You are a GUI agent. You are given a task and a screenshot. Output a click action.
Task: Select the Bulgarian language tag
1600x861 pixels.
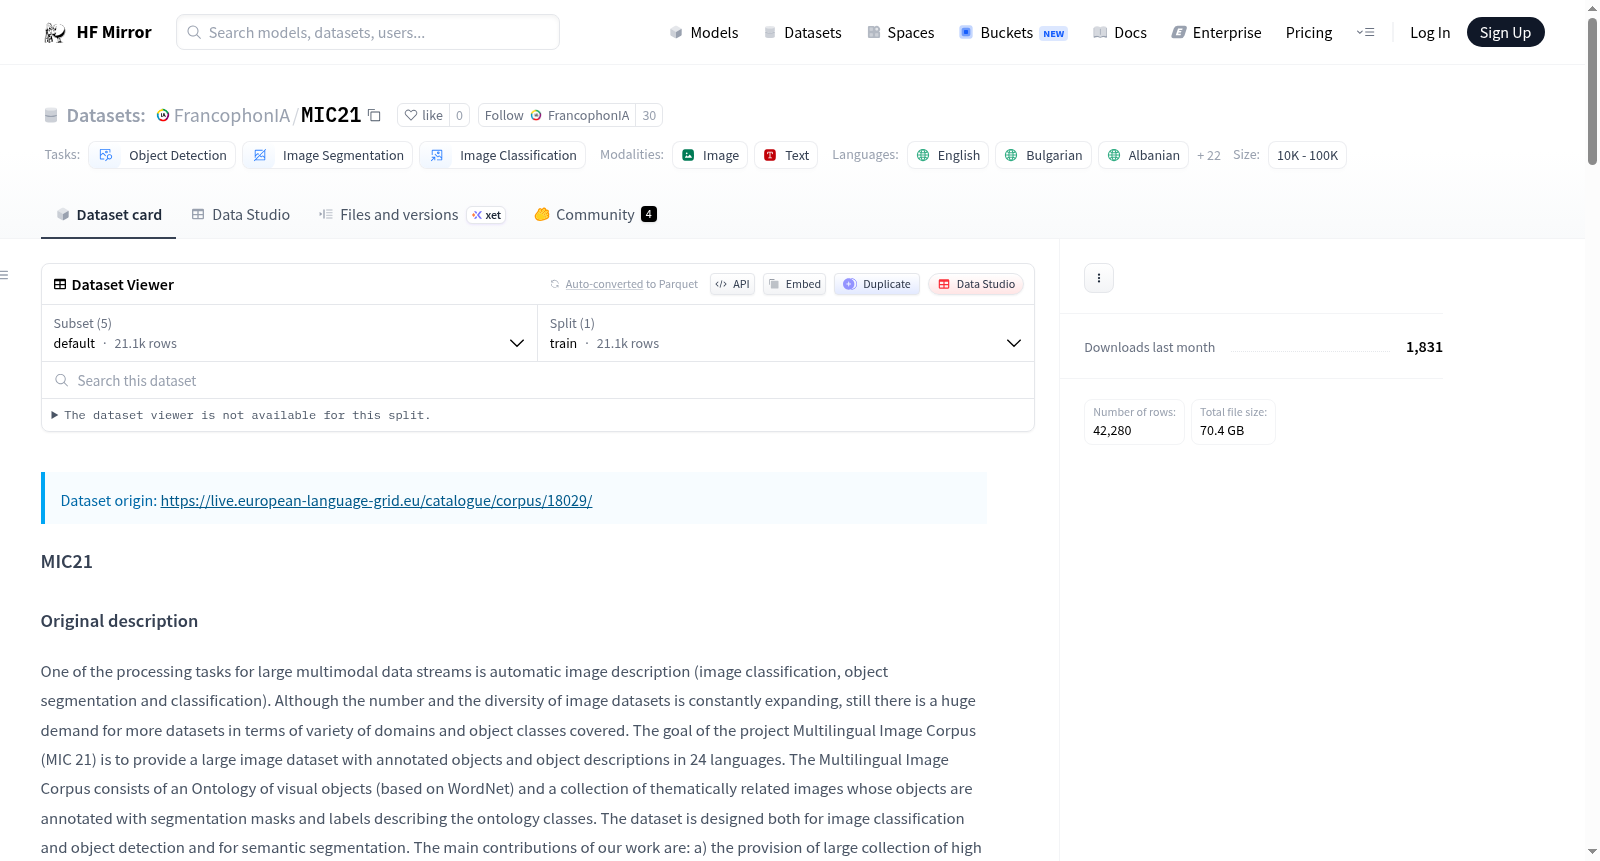(1043, 155)
